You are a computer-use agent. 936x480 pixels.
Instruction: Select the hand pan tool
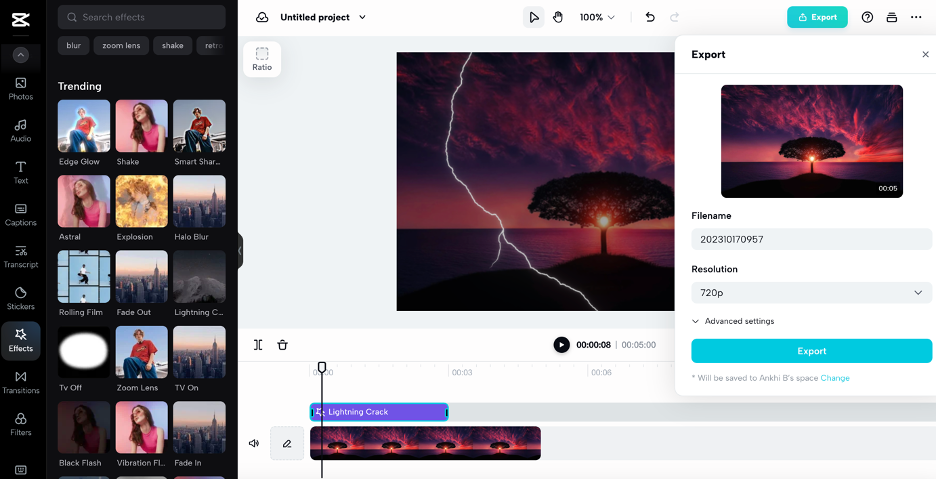(x=558, y=17)
